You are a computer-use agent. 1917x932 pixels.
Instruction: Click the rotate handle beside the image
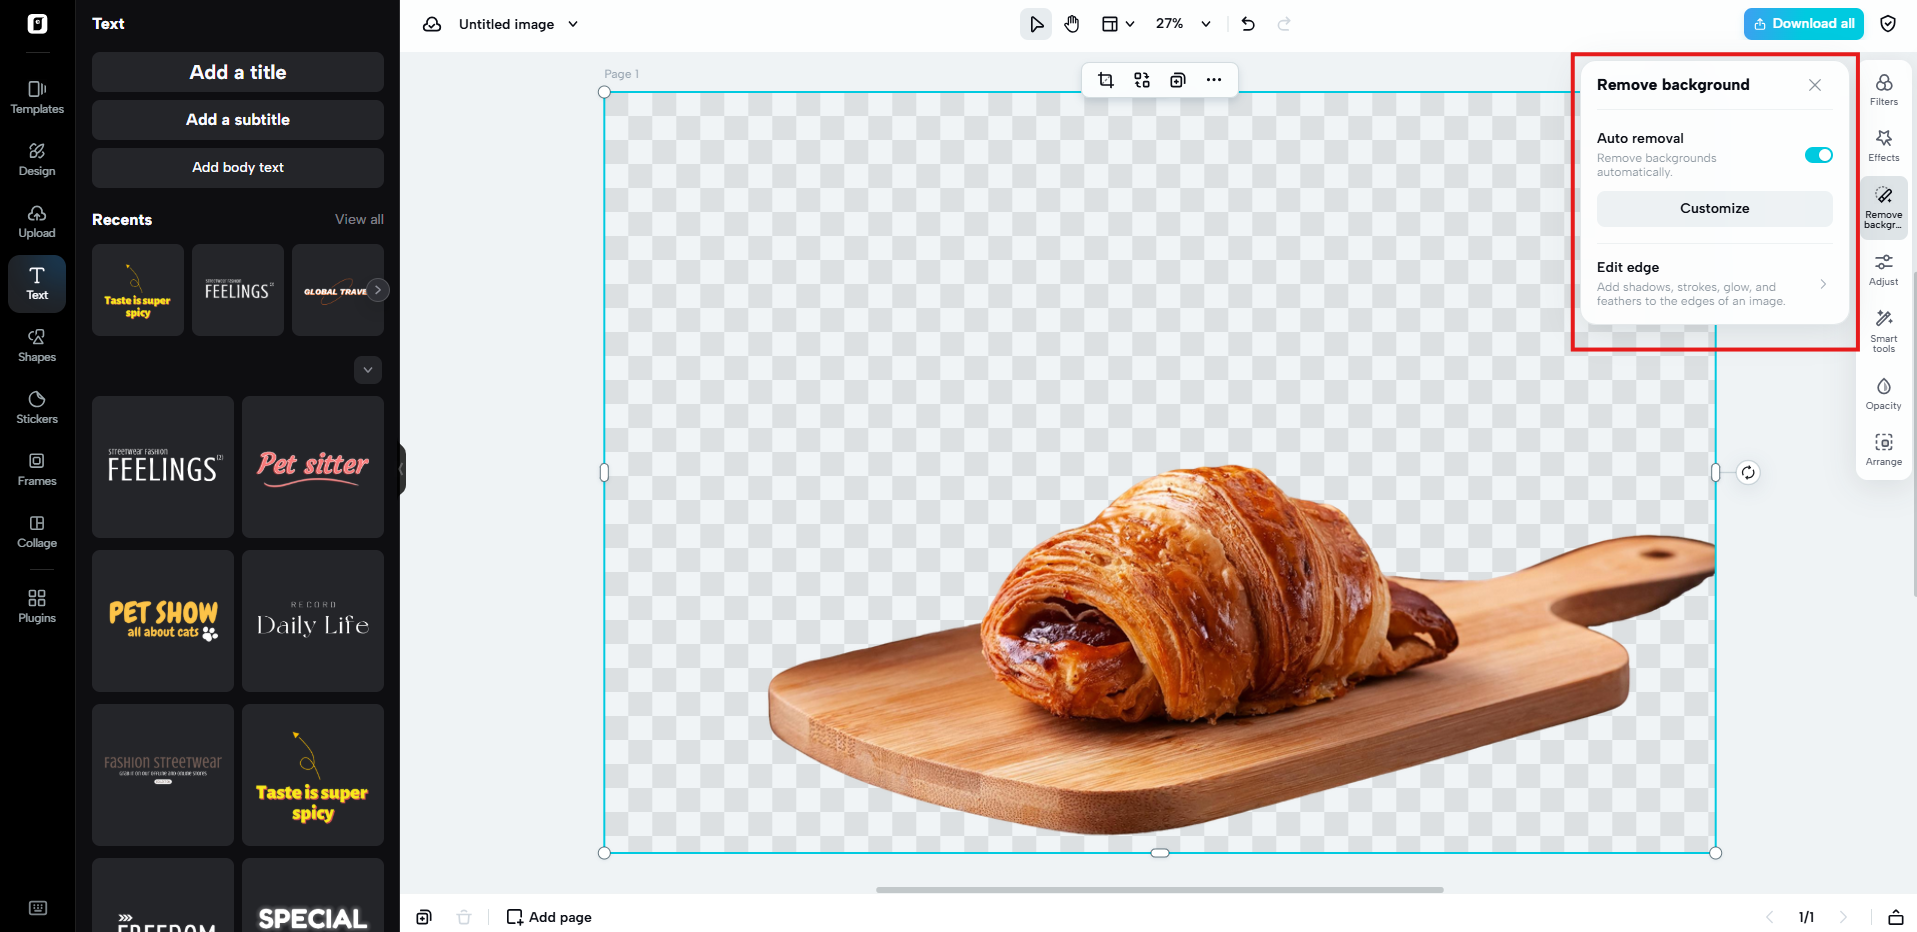pyautogui.click(x=1747, y=473)
